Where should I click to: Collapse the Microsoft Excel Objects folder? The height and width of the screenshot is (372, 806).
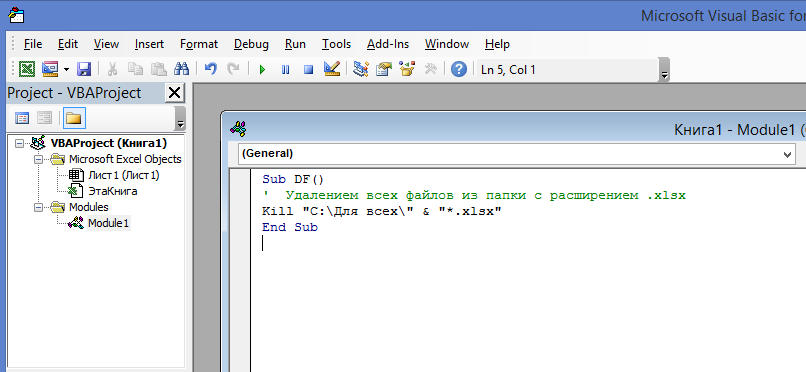tap(39, 160)
